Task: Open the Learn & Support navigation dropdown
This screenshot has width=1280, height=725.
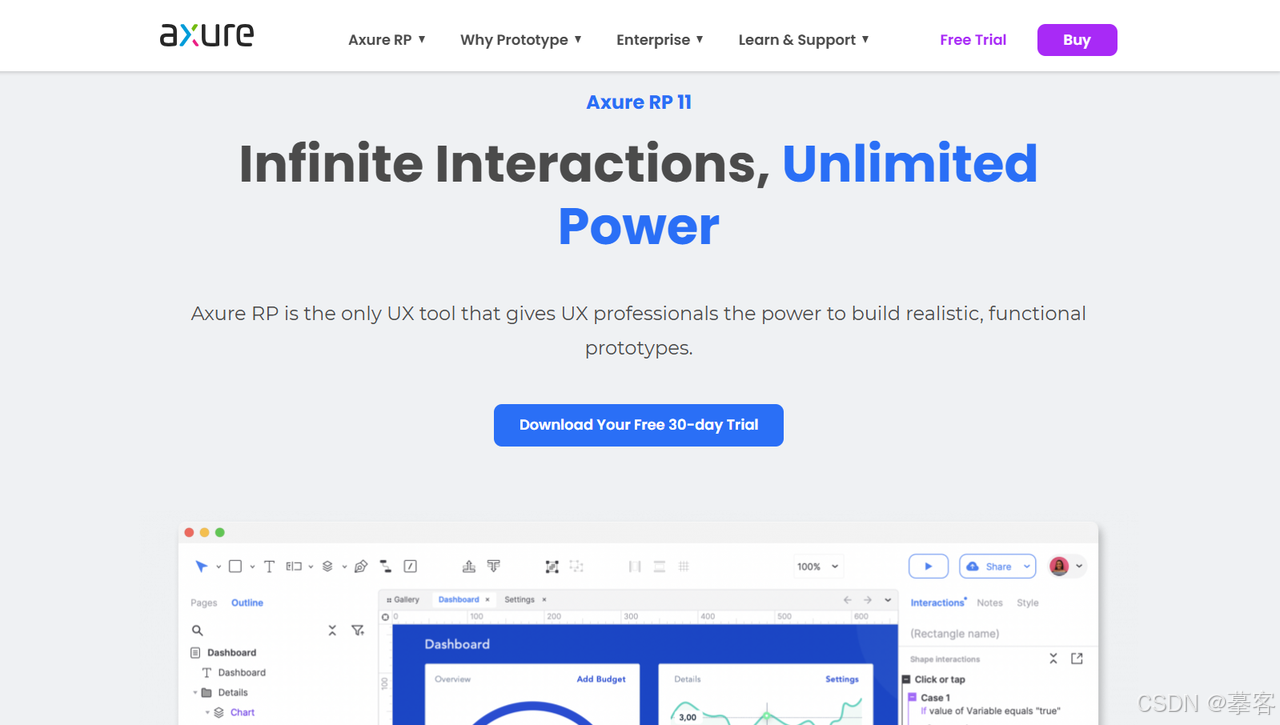Action: point(804,40)
